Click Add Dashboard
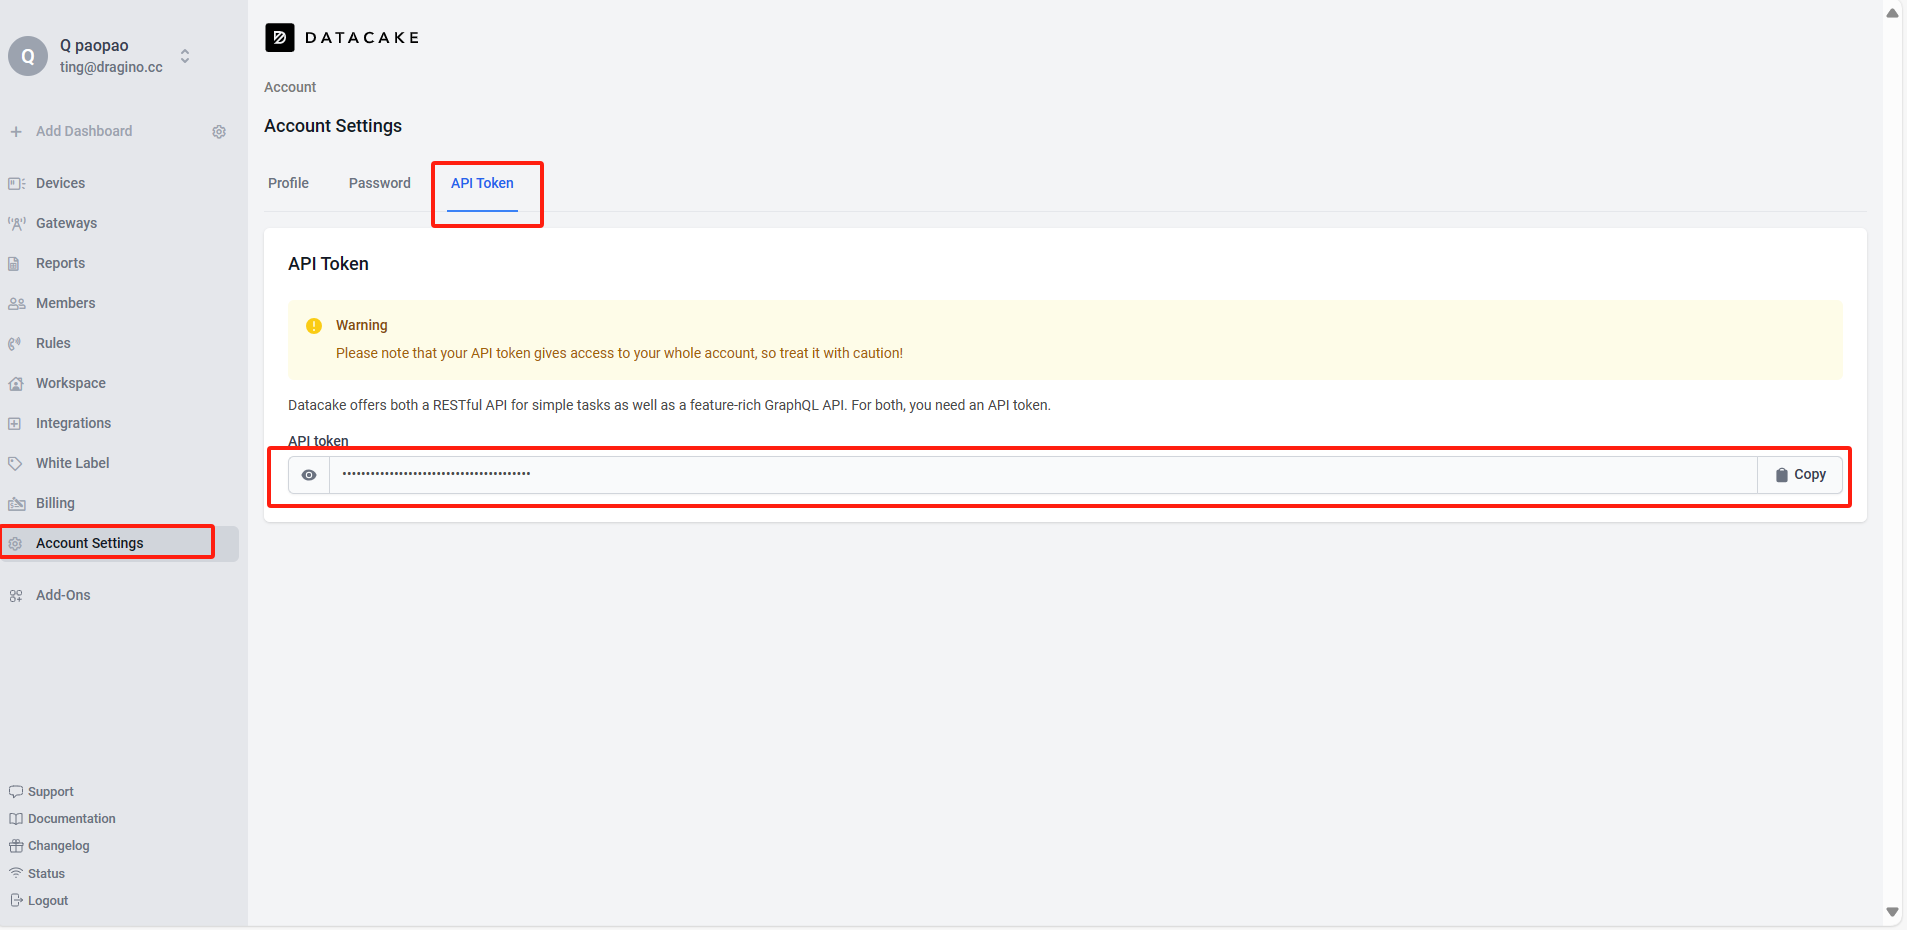Image resolution: width=1907 pixels, height=930 pixels. coord(84,131)
